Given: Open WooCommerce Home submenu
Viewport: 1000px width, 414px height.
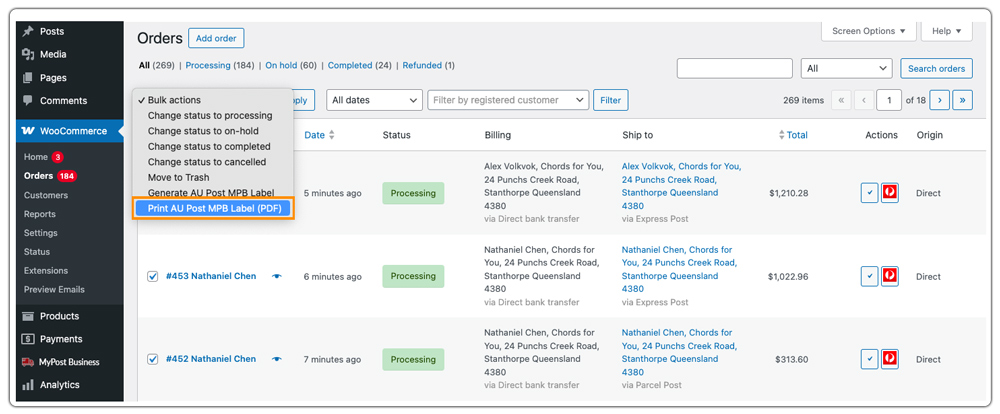Looking at the screenshot, I should click(x=36, y=157).
